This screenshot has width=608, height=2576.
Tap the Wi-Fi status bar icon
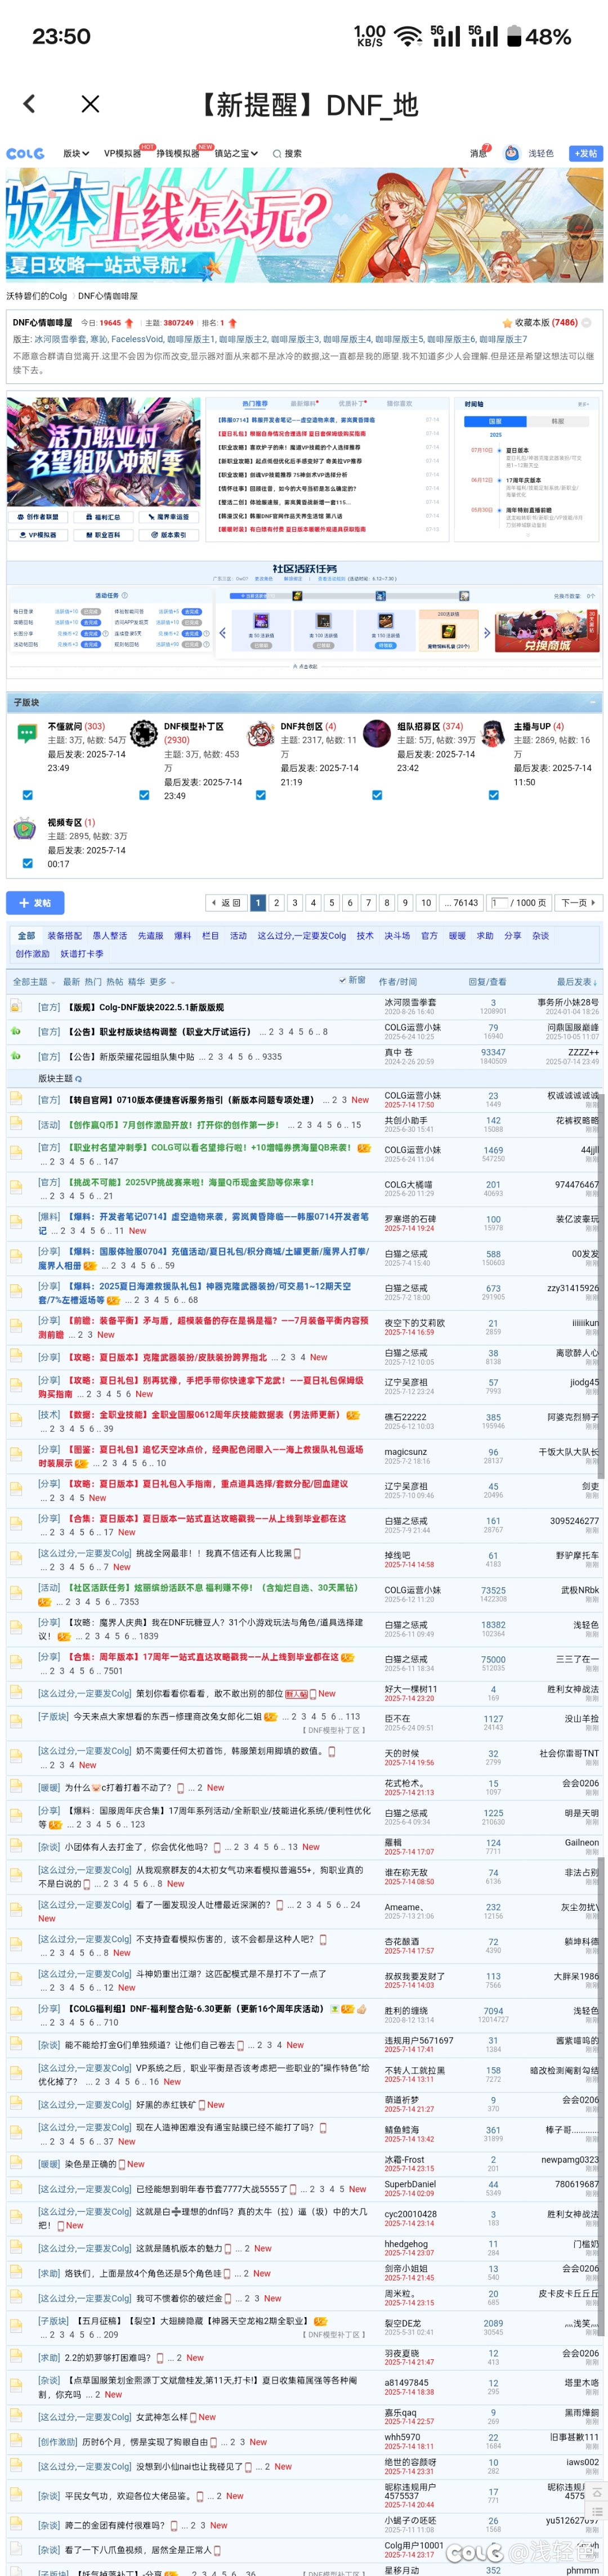[407, 37]
